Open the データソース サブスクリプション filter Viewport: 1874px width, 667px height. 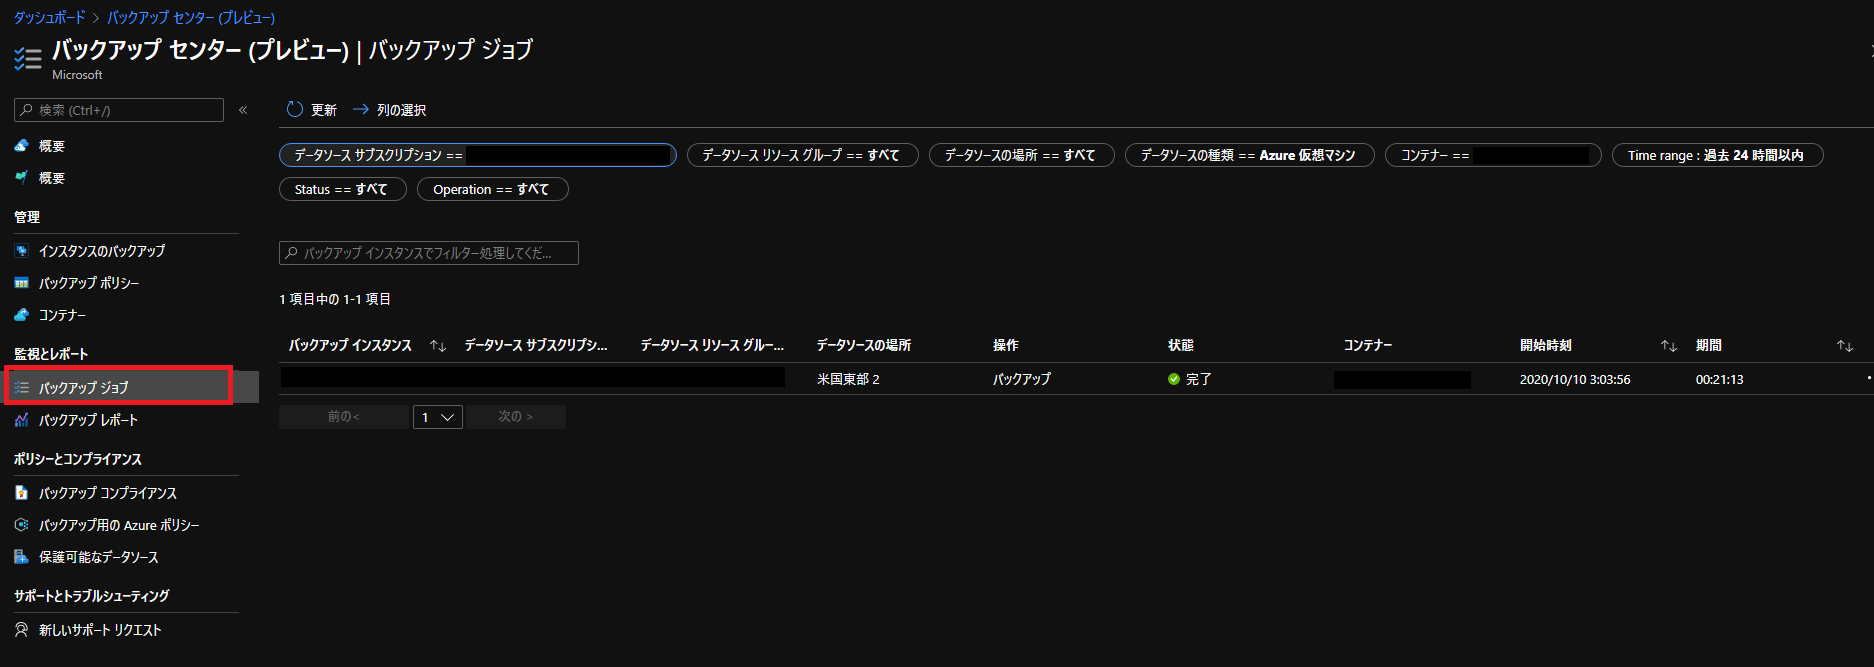478,155
